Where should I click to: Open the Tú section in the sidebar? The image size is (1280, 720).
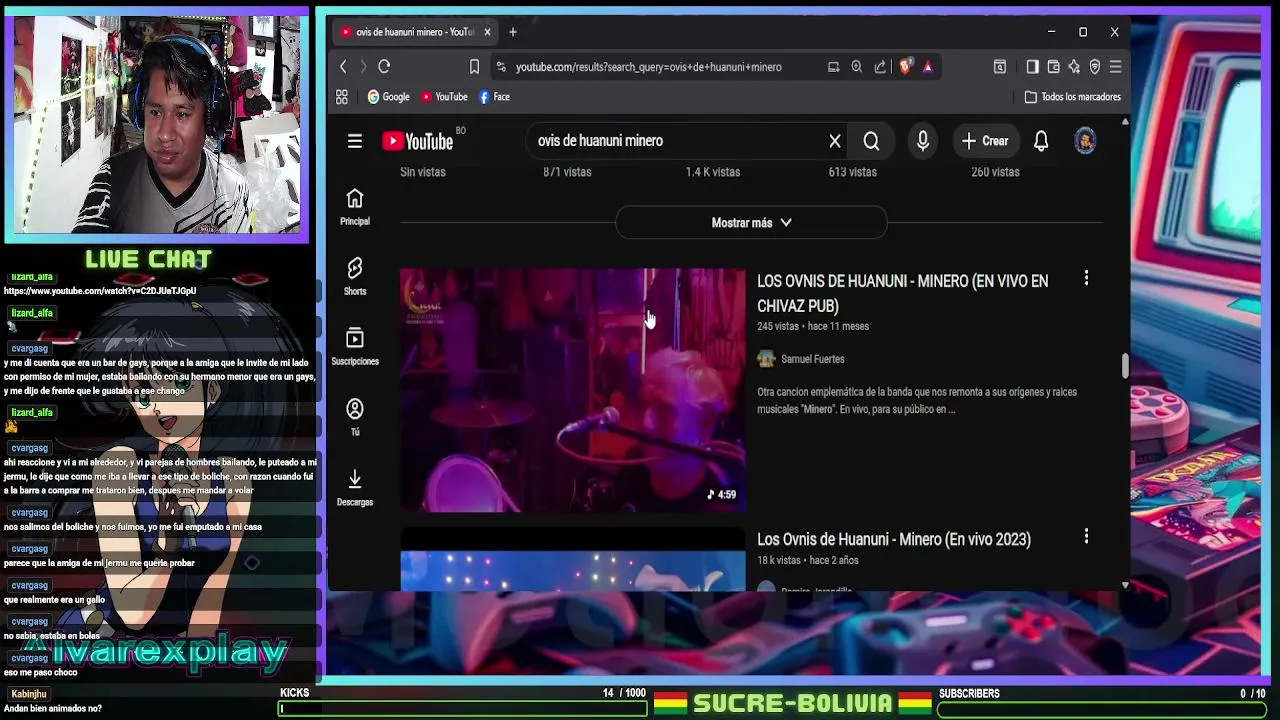click(355, 417)
